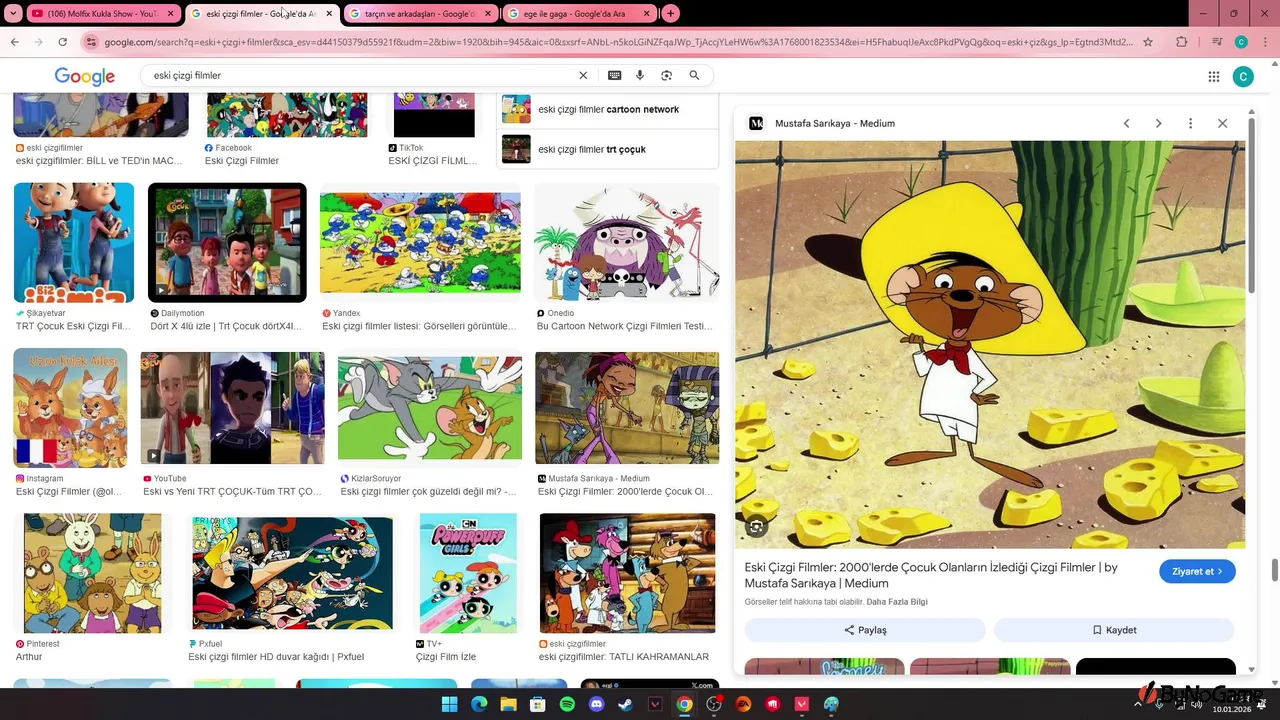Open the preview title link about Eski Çizgi Filmler
The height and width of the screenshot is (720, 1280).
click(931, 575)
